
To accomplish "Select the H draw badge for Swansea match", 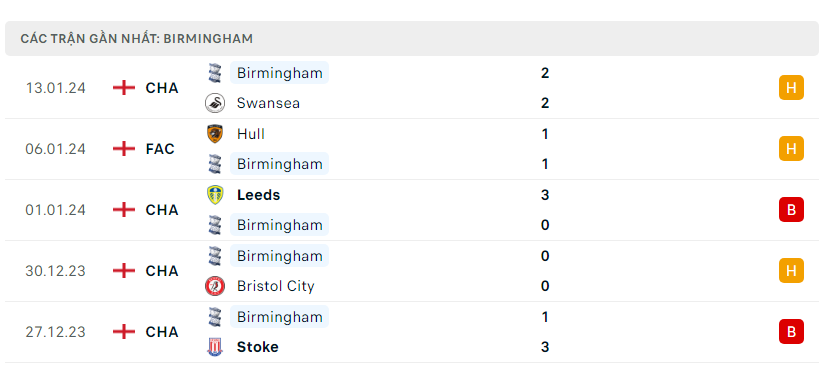I will (x=791, y=88).
